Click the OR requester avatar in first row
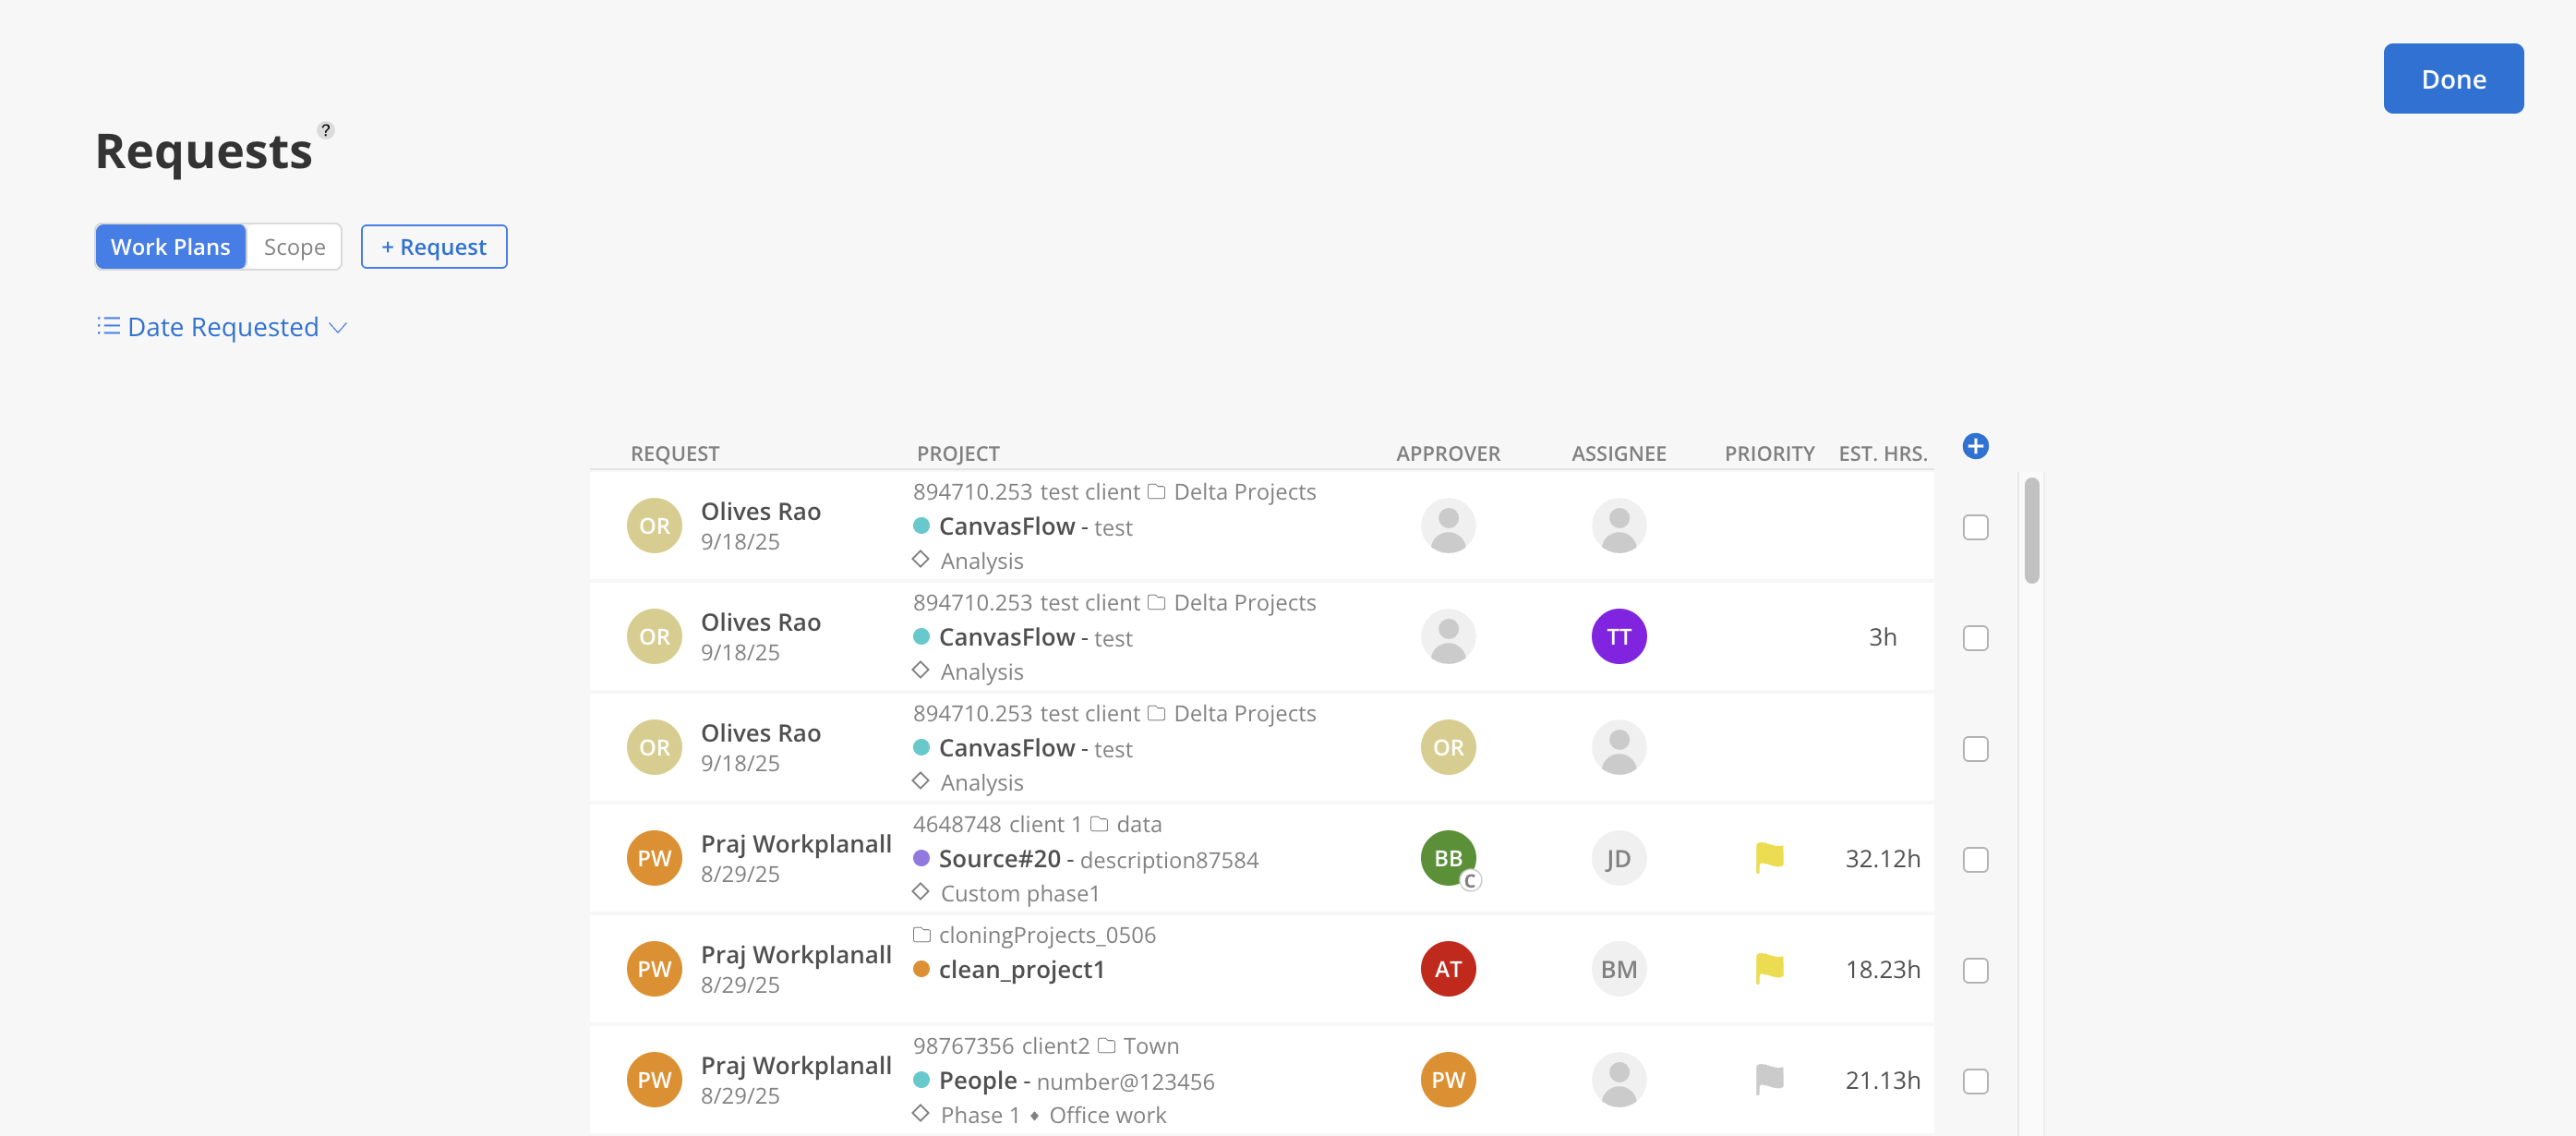This screenshot has height=1136, width=2576. [654, 526]
